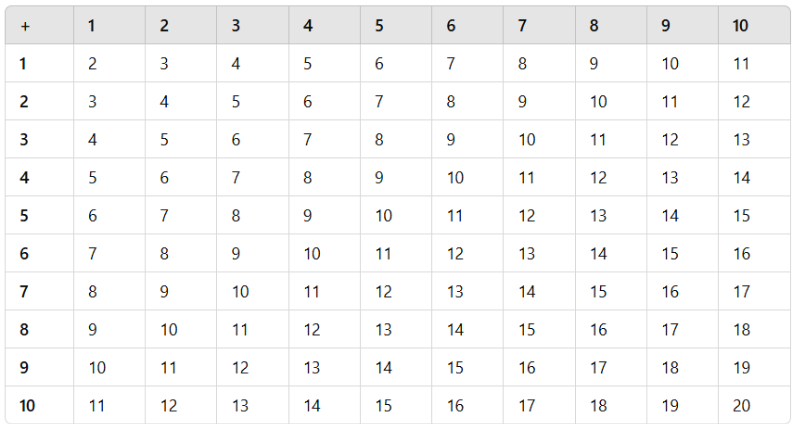Select sum cell for row 6, column 9
The width and height of the screenshot is (795, 427).
tap(670, 254)
